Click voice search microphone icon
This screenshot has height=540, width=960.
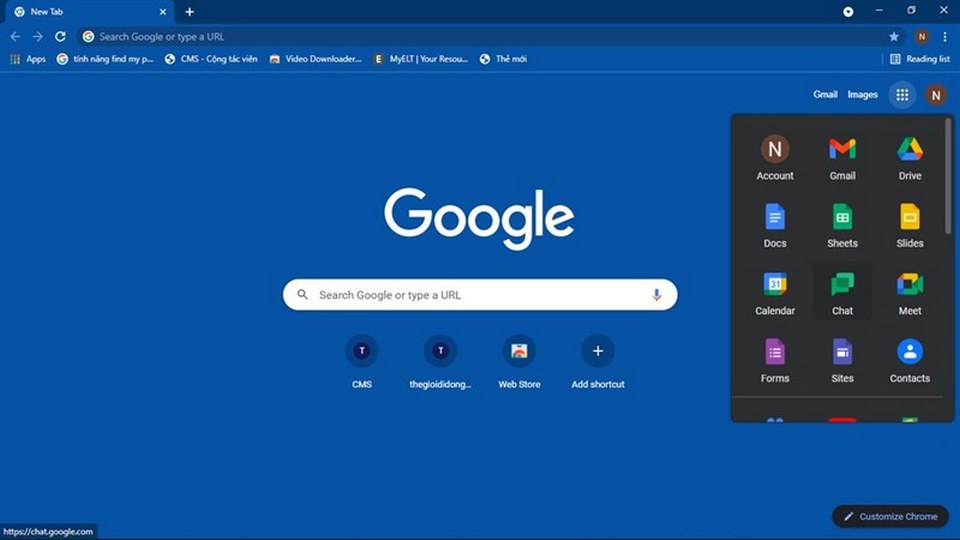point(657,295)
